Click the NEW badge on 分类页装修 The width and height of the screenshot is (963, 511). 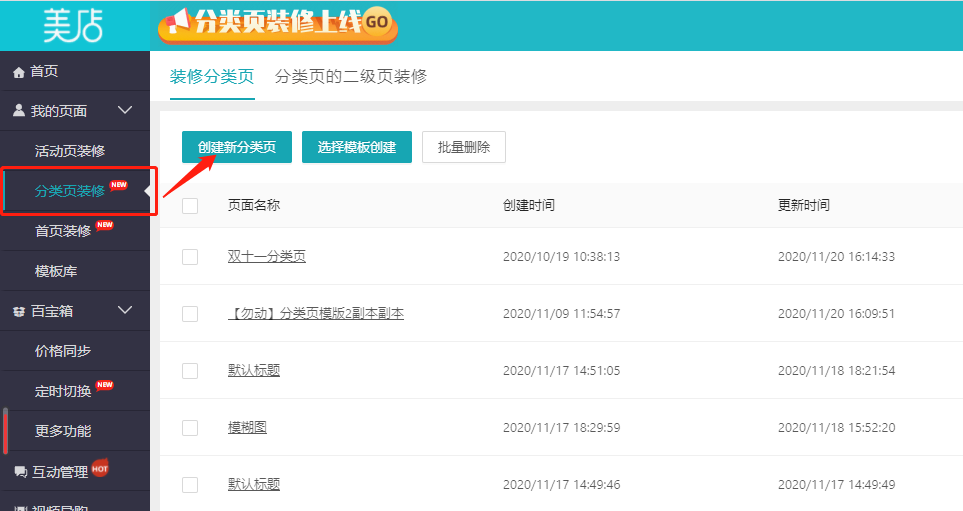119,184
